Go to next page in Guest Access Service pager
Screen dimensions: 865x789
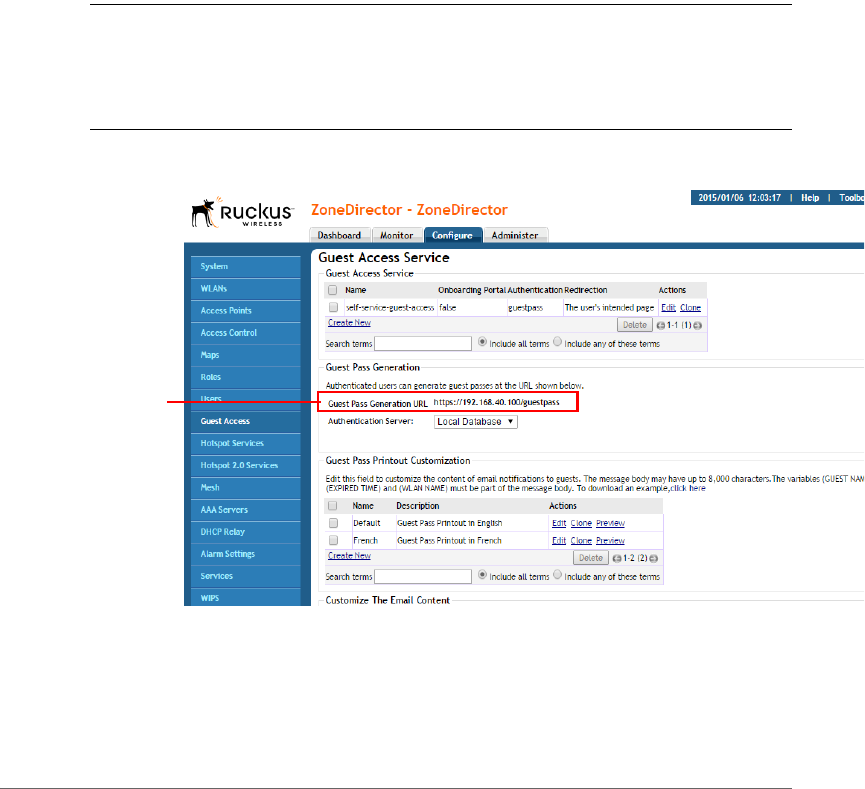[x=698, y=326]
